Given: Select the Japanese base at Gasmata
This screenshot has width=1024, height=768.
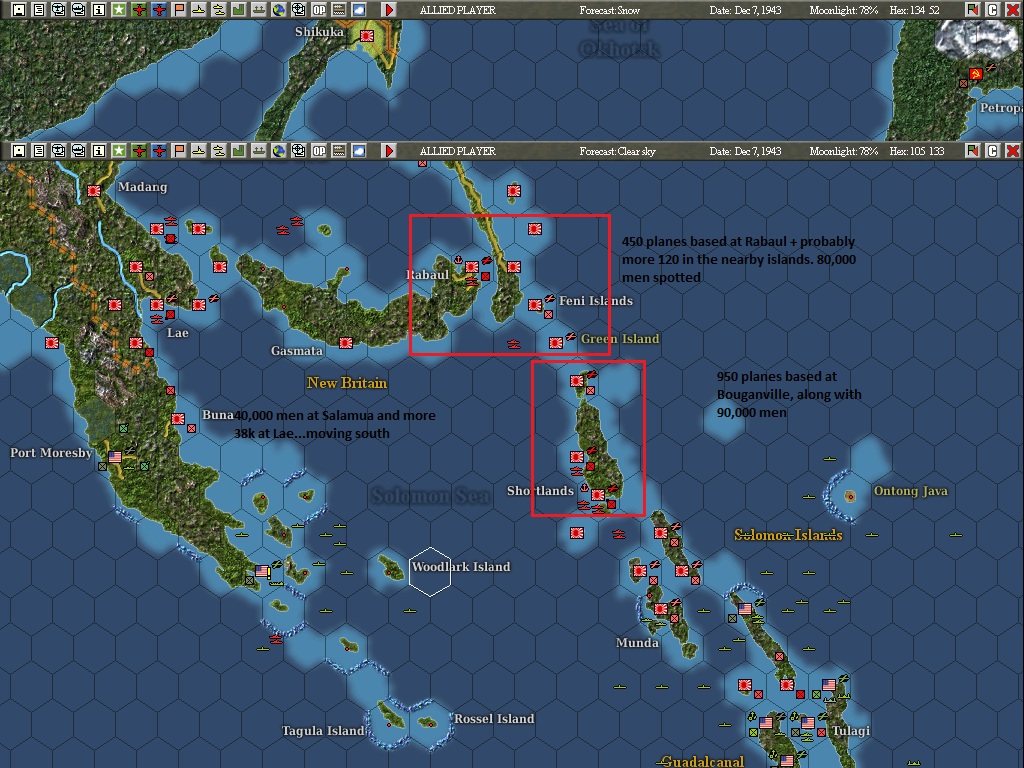Looking at the screenshot, I should tap(346, 343).
